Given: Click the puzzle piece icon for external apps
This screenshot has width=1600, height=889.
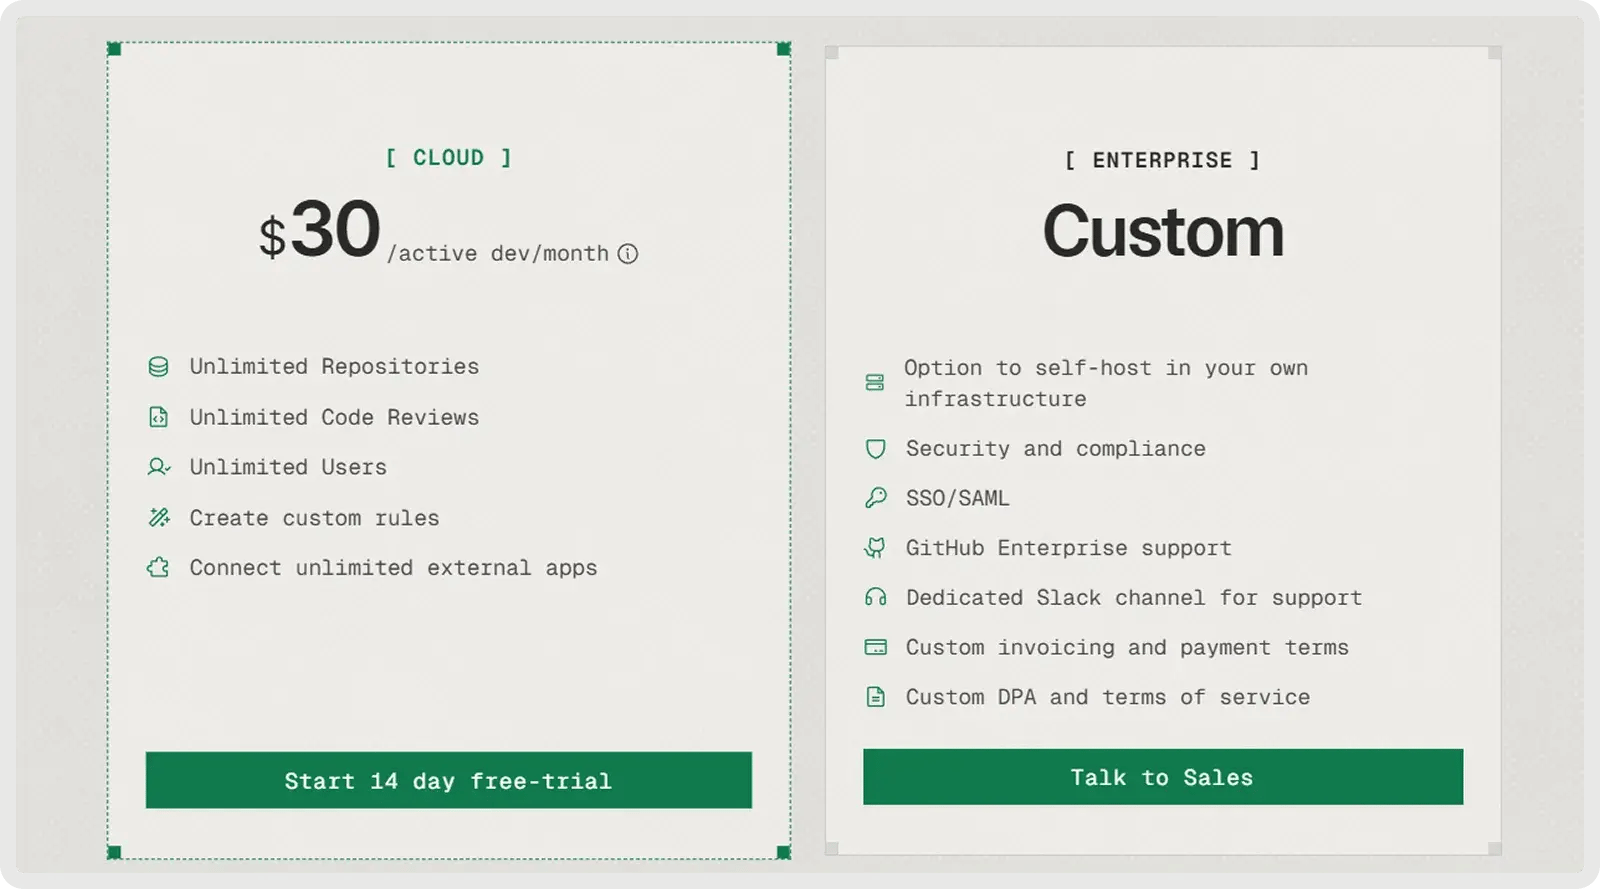Looking at the screenshot, I should click(x=158, y=568).
